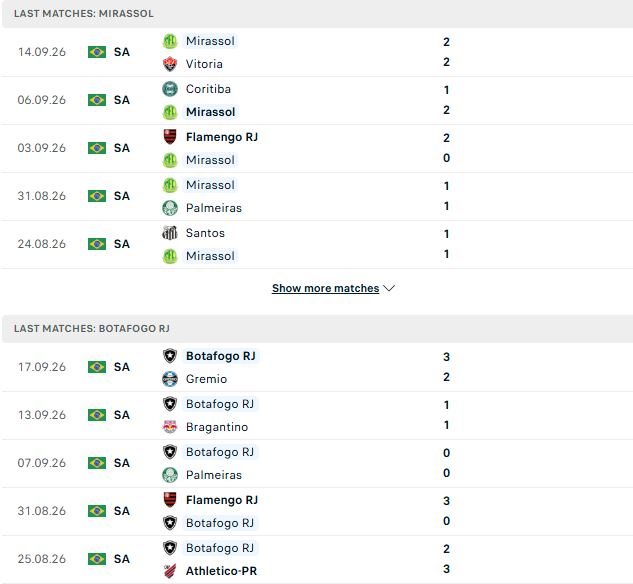633x584 pixels.
Task: Click the Vitoria club crest icon
Action: (170, 64)
